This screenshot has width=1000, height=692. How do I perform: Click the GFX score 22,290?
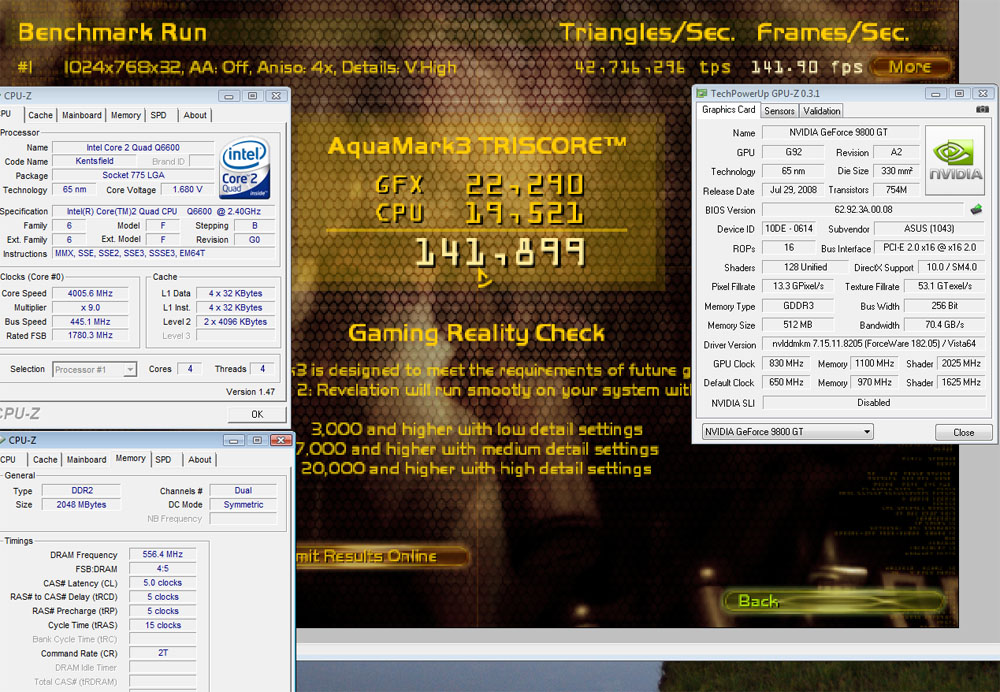click(524, 185)
